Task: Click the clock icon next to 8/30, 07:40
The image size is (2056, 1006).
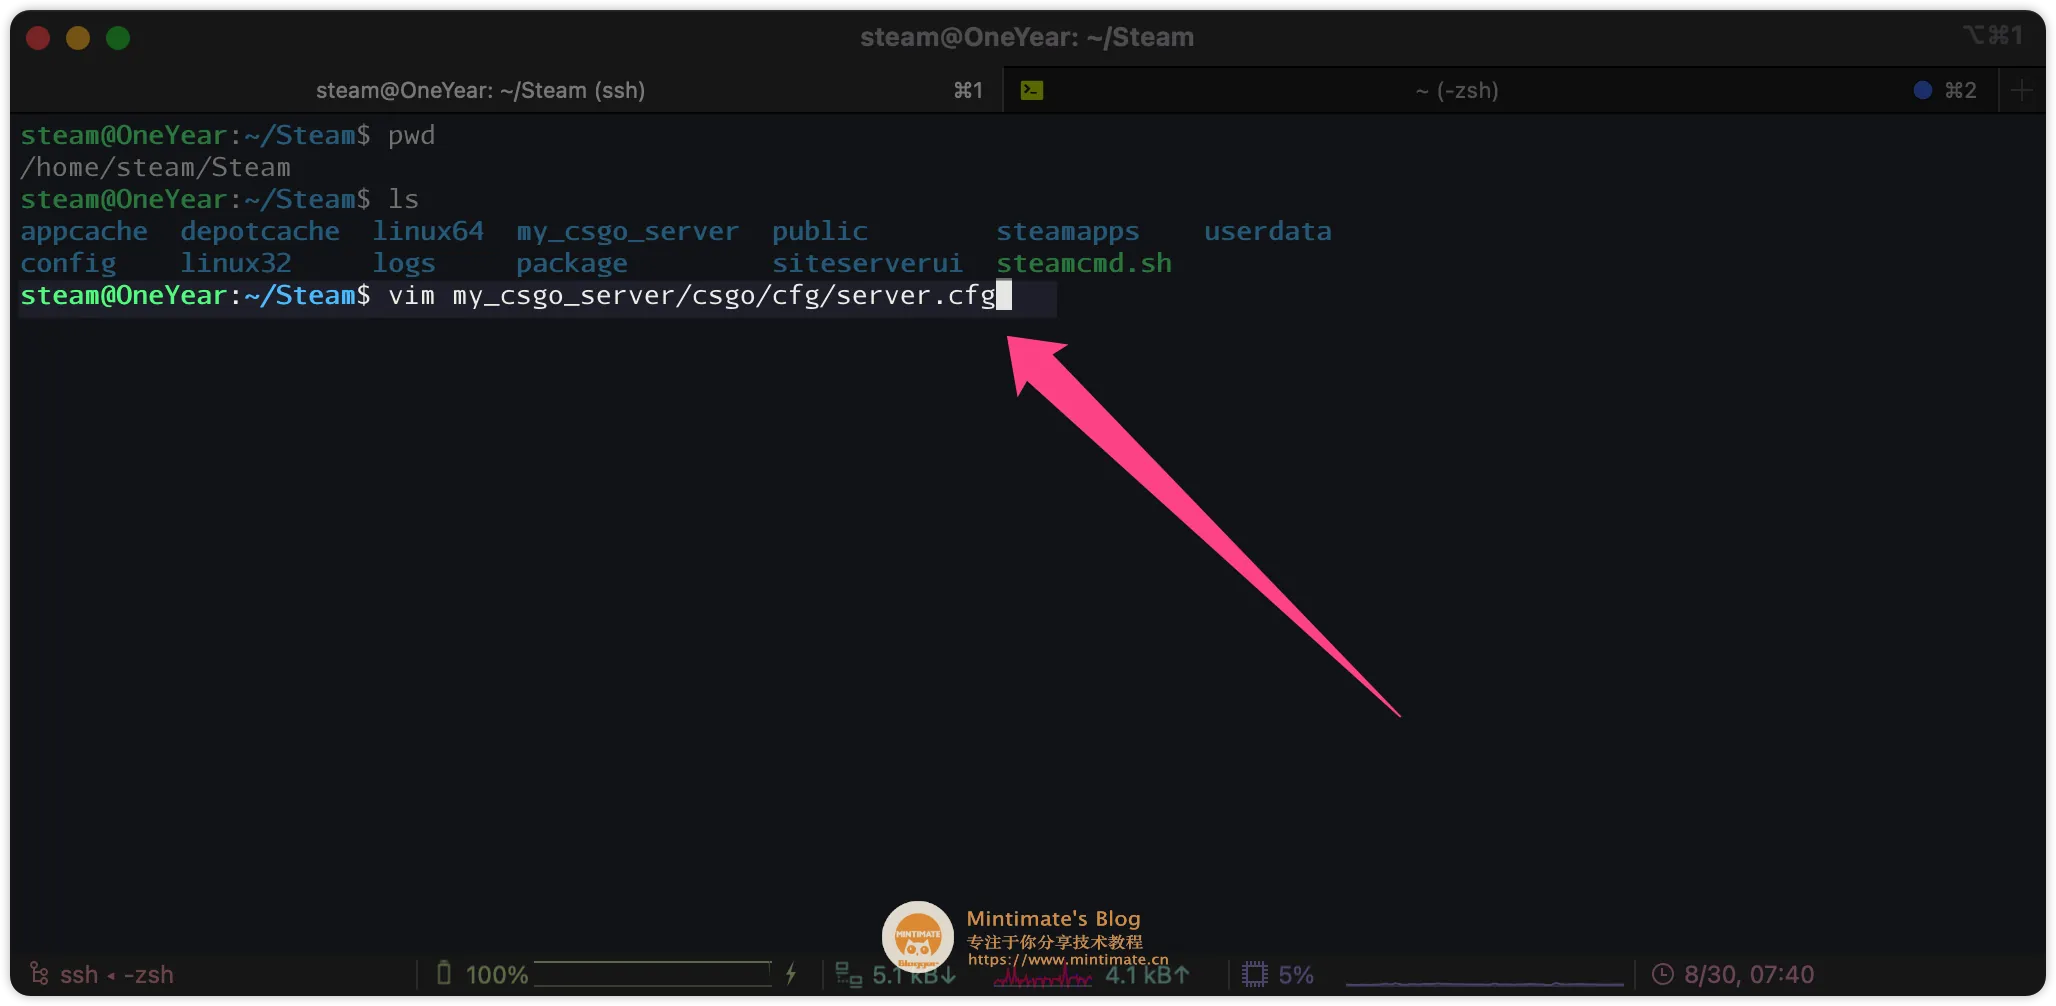Action: [x=1662, y=974]
